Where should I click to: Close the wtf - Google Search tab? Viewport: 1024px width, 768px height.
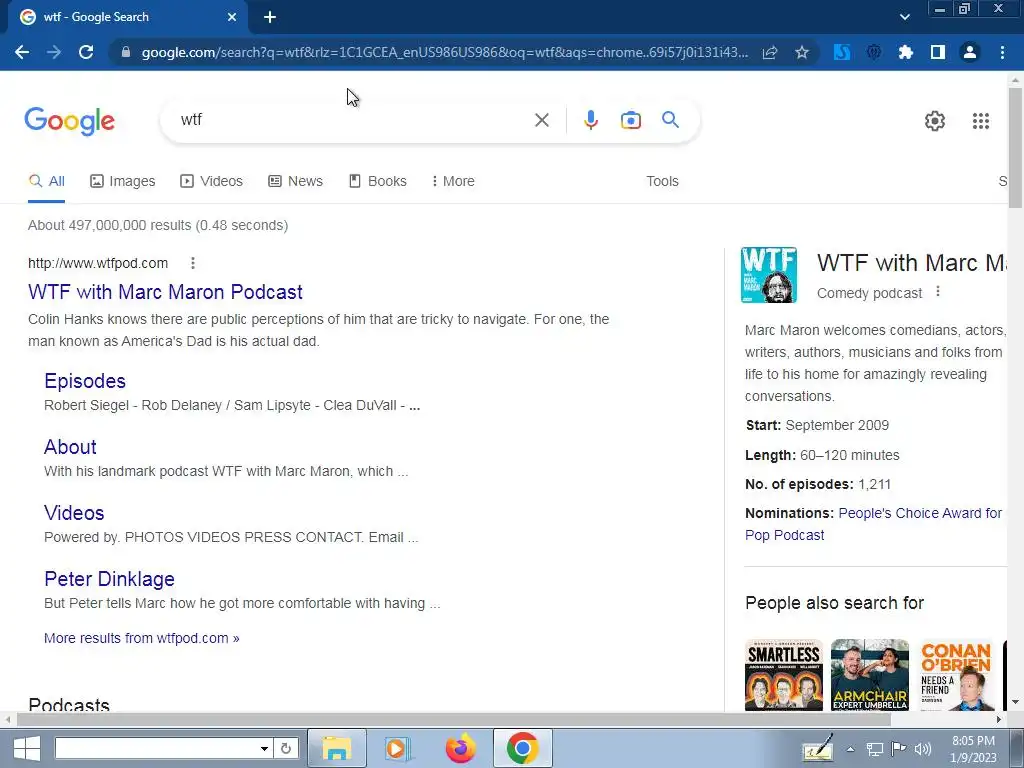click(x=232, y=17)
